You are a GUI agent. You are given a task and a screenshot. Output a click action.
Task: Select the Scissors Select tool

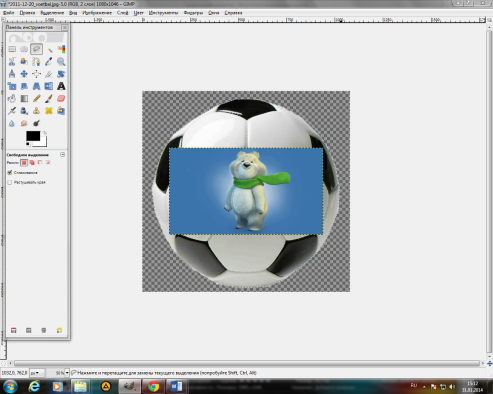[12, 61]
